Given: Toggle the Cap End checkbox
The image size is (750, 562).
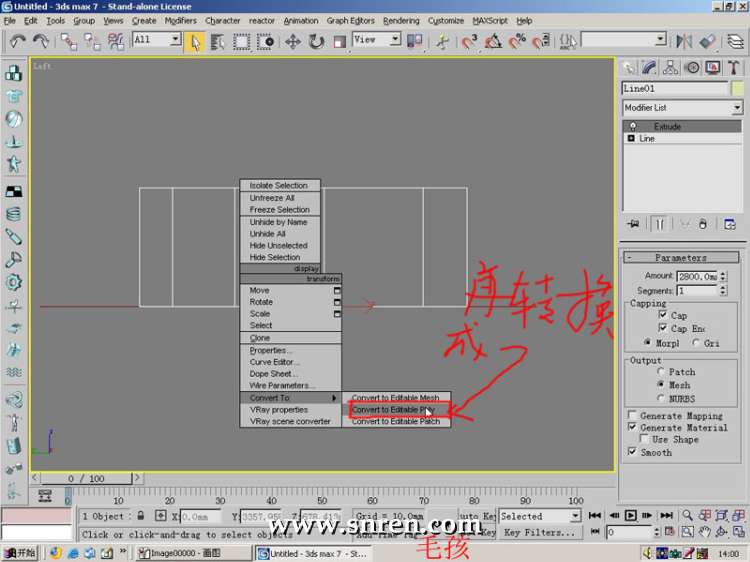Looking at the screenshot, I should (x=662, y=328).
